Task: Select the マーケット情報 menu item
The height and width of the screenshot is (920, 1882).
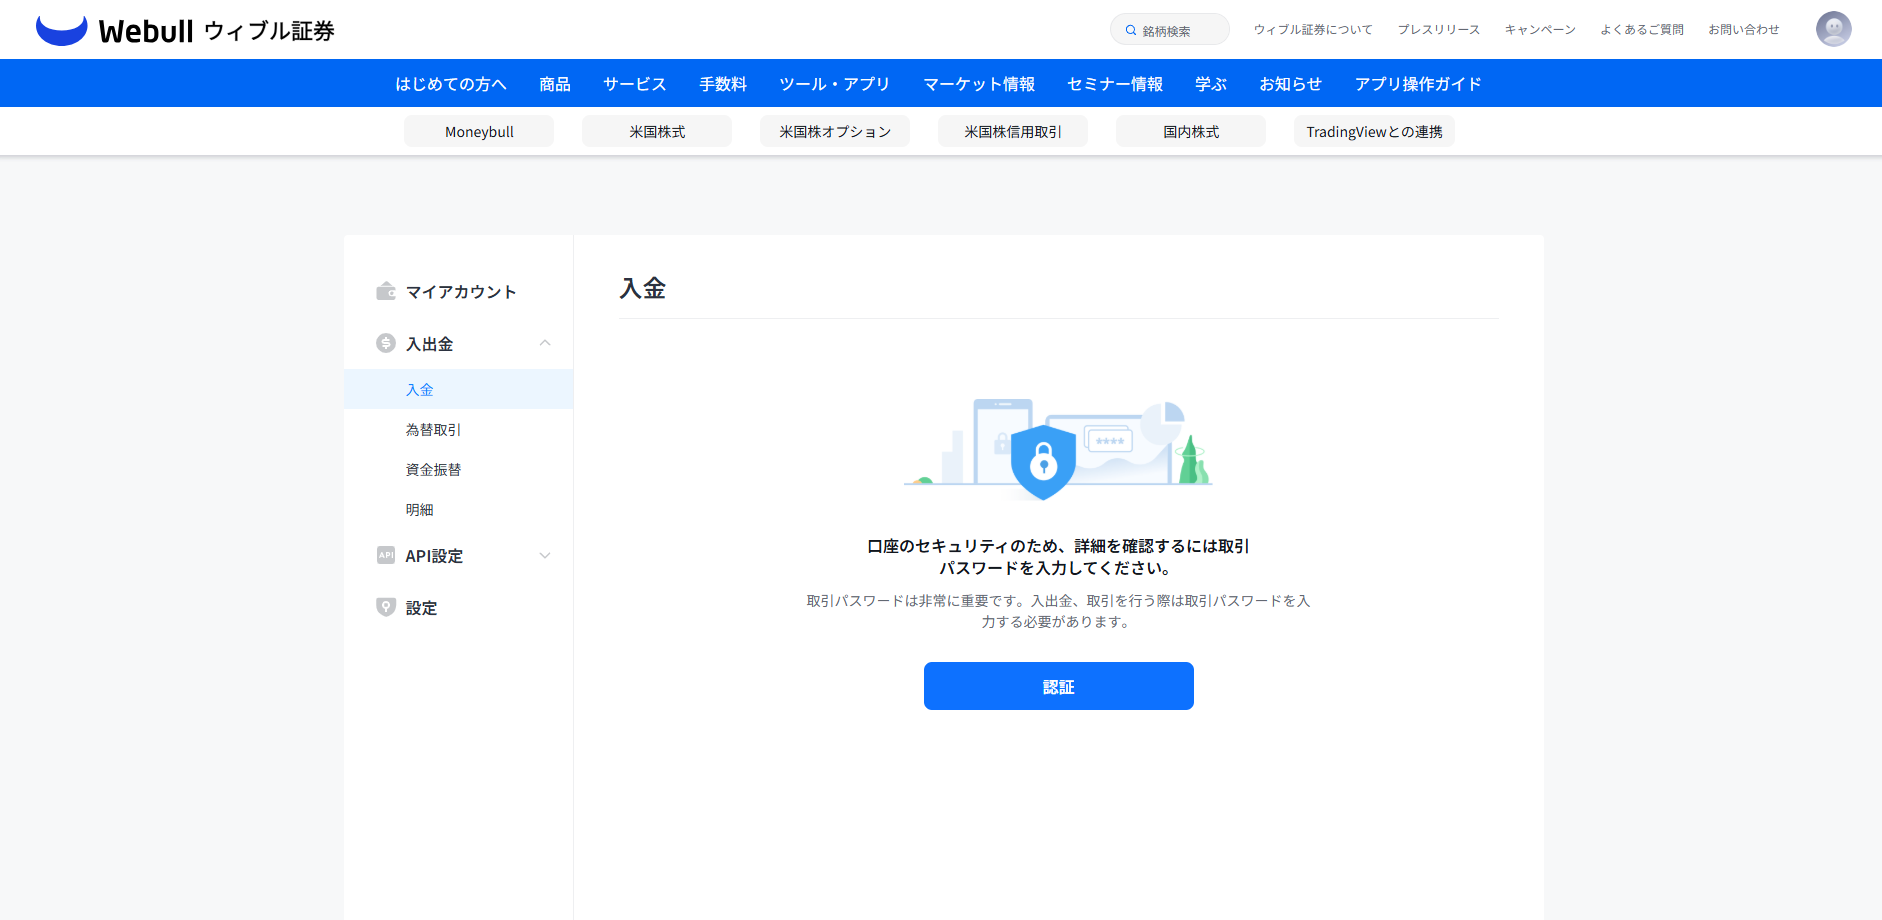Action: (x=978, y=84)
